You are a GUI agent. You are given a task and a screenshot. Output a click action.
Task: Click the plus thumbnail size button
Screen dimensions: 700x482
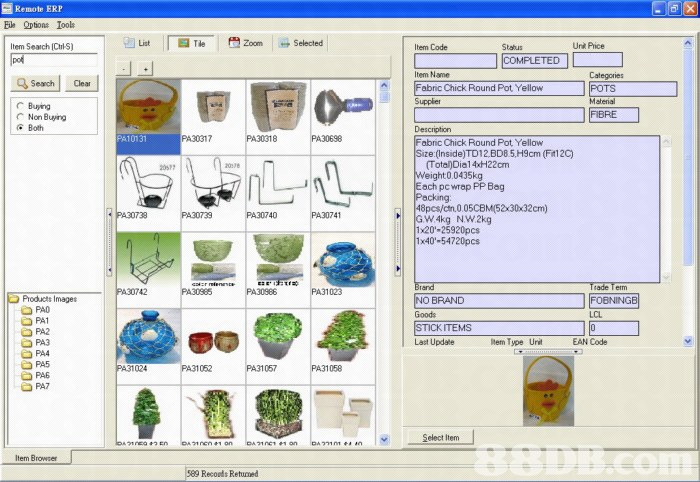145,68
